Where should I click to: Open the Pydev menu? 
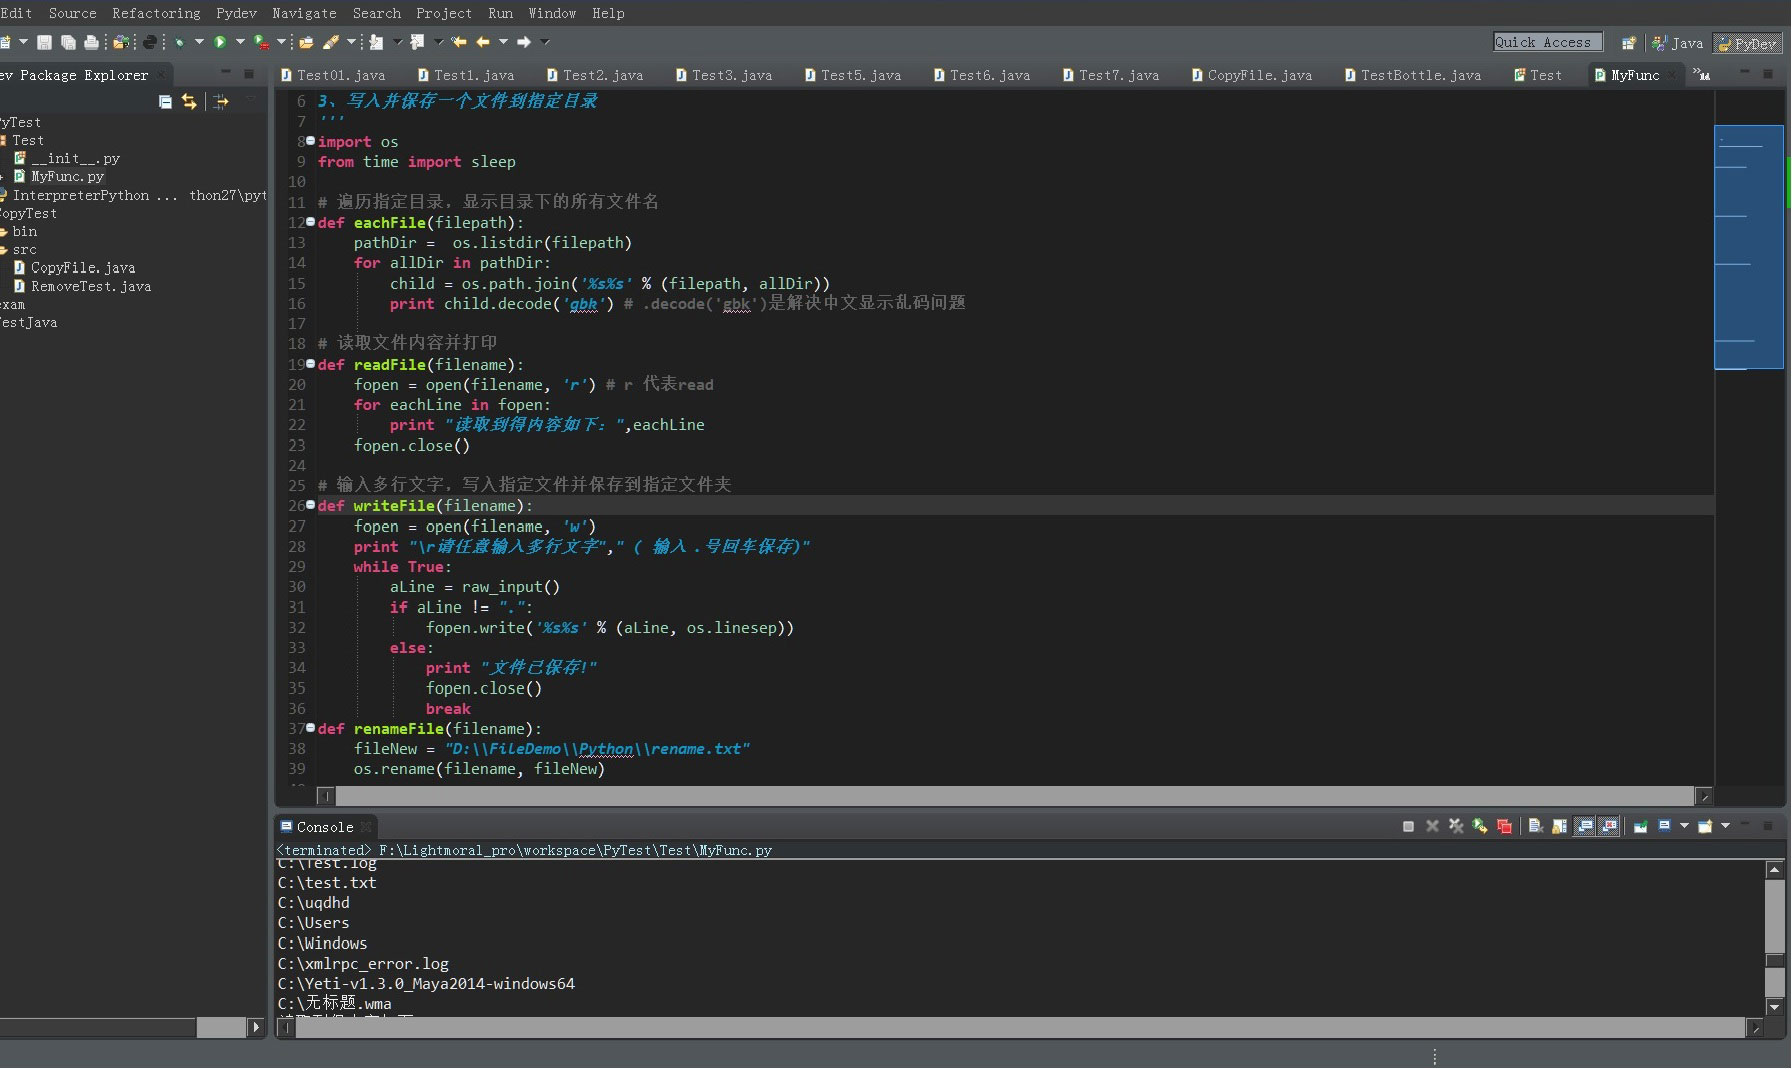(x=236, y=13)
